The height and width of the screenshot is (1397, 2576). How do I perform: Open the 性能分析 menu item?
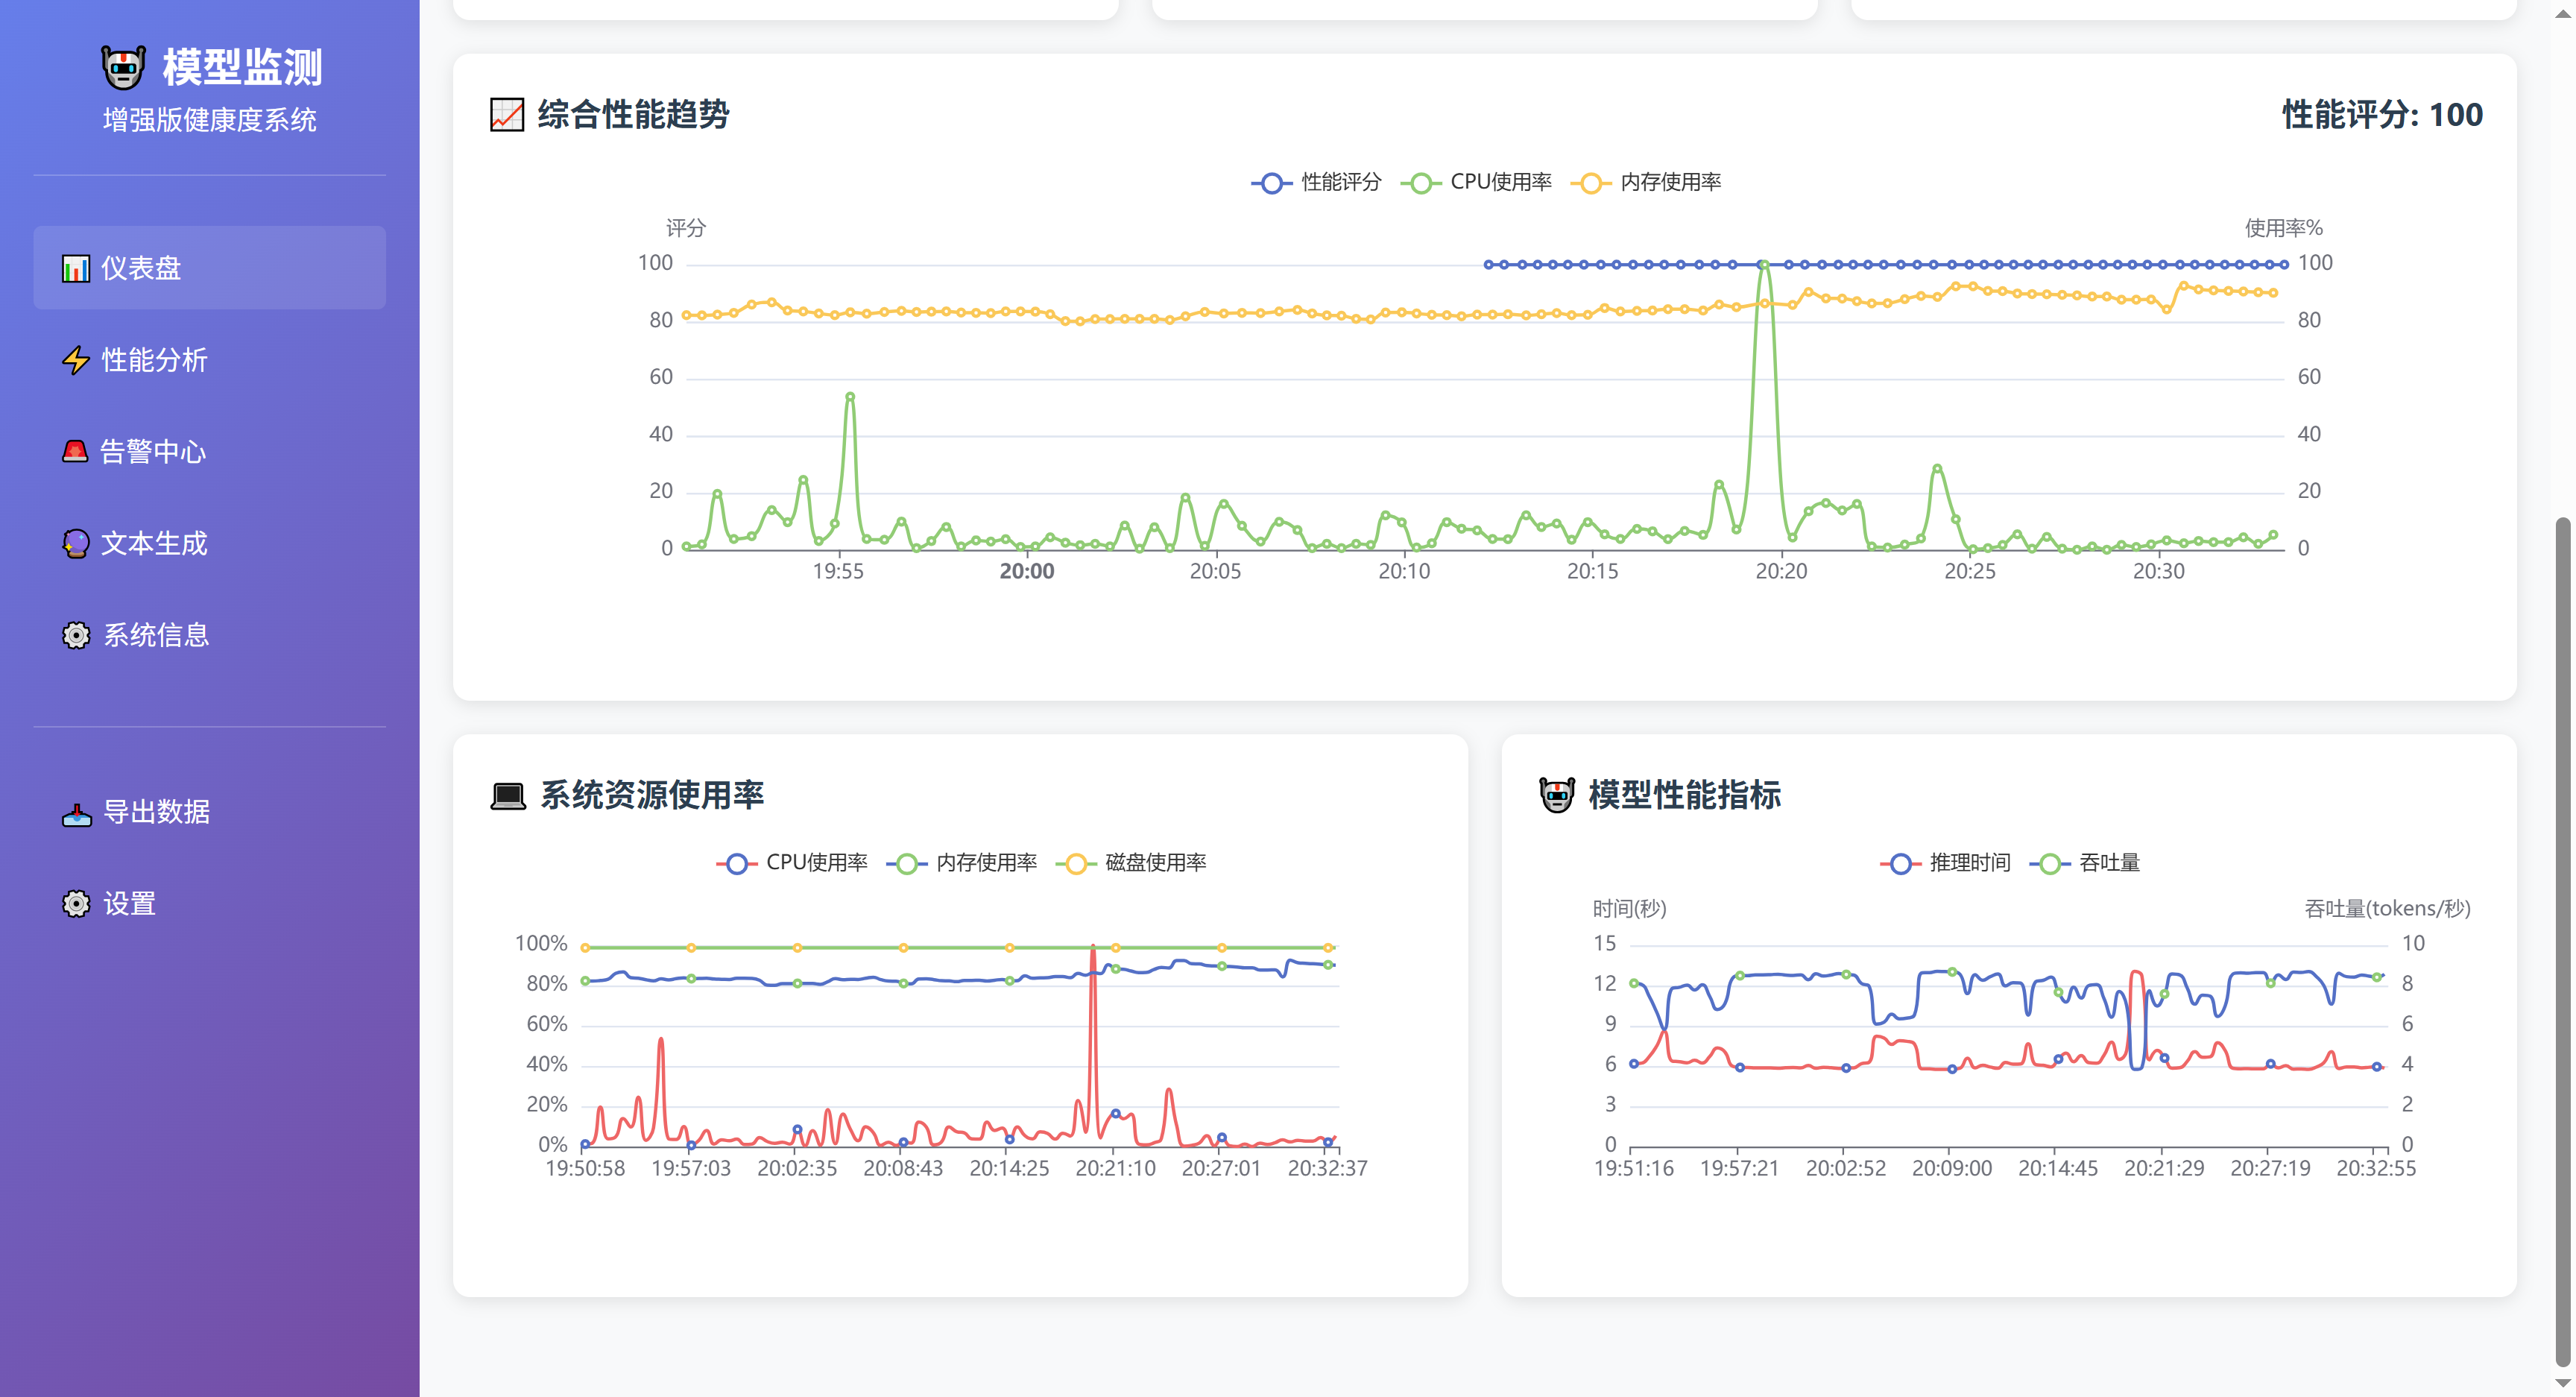click(x=154, y=360)
